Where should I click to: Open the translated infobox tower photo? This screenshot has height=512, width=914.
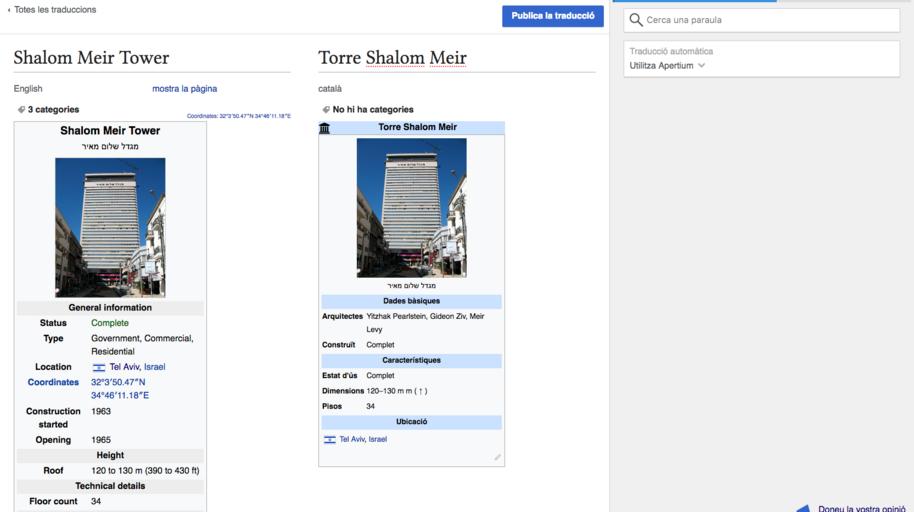(412, 208)
